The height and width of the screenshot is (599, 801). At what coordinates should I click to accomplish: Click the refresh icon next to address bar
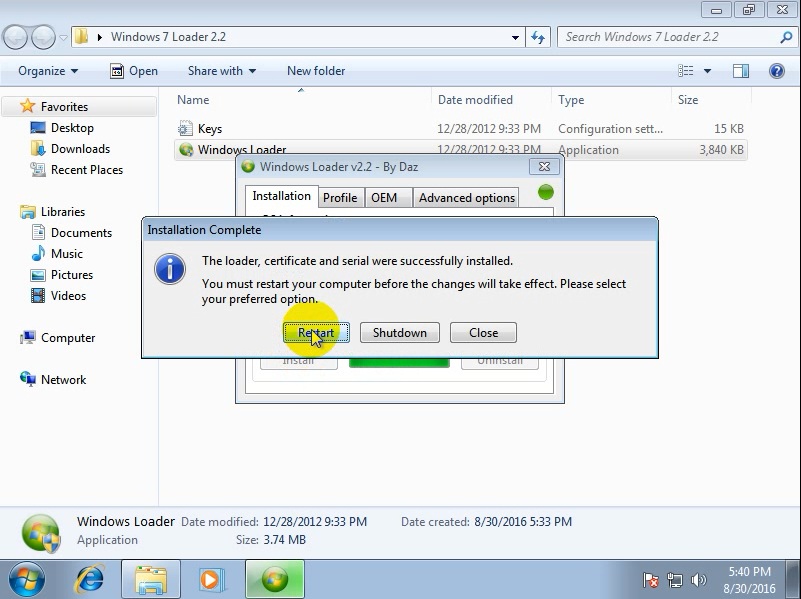pyautogui.click(x=538, y=37)
